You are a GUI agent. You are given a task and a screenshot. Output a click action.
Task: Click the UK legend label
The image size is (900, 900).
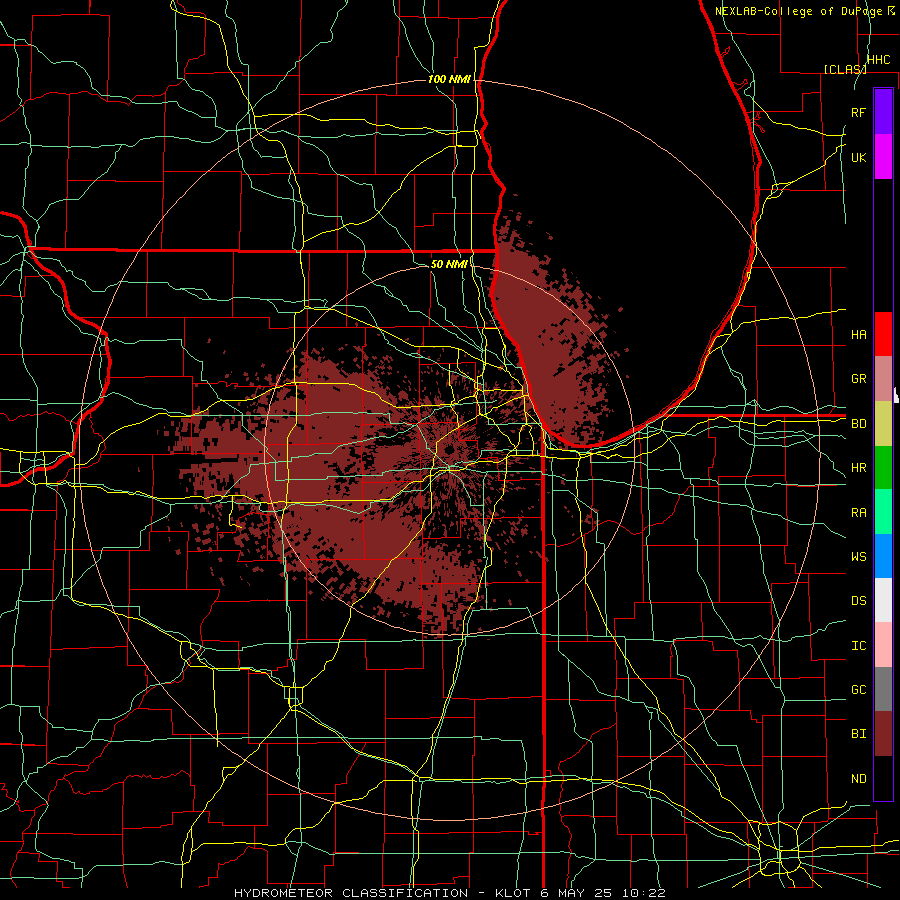[859, 157]
